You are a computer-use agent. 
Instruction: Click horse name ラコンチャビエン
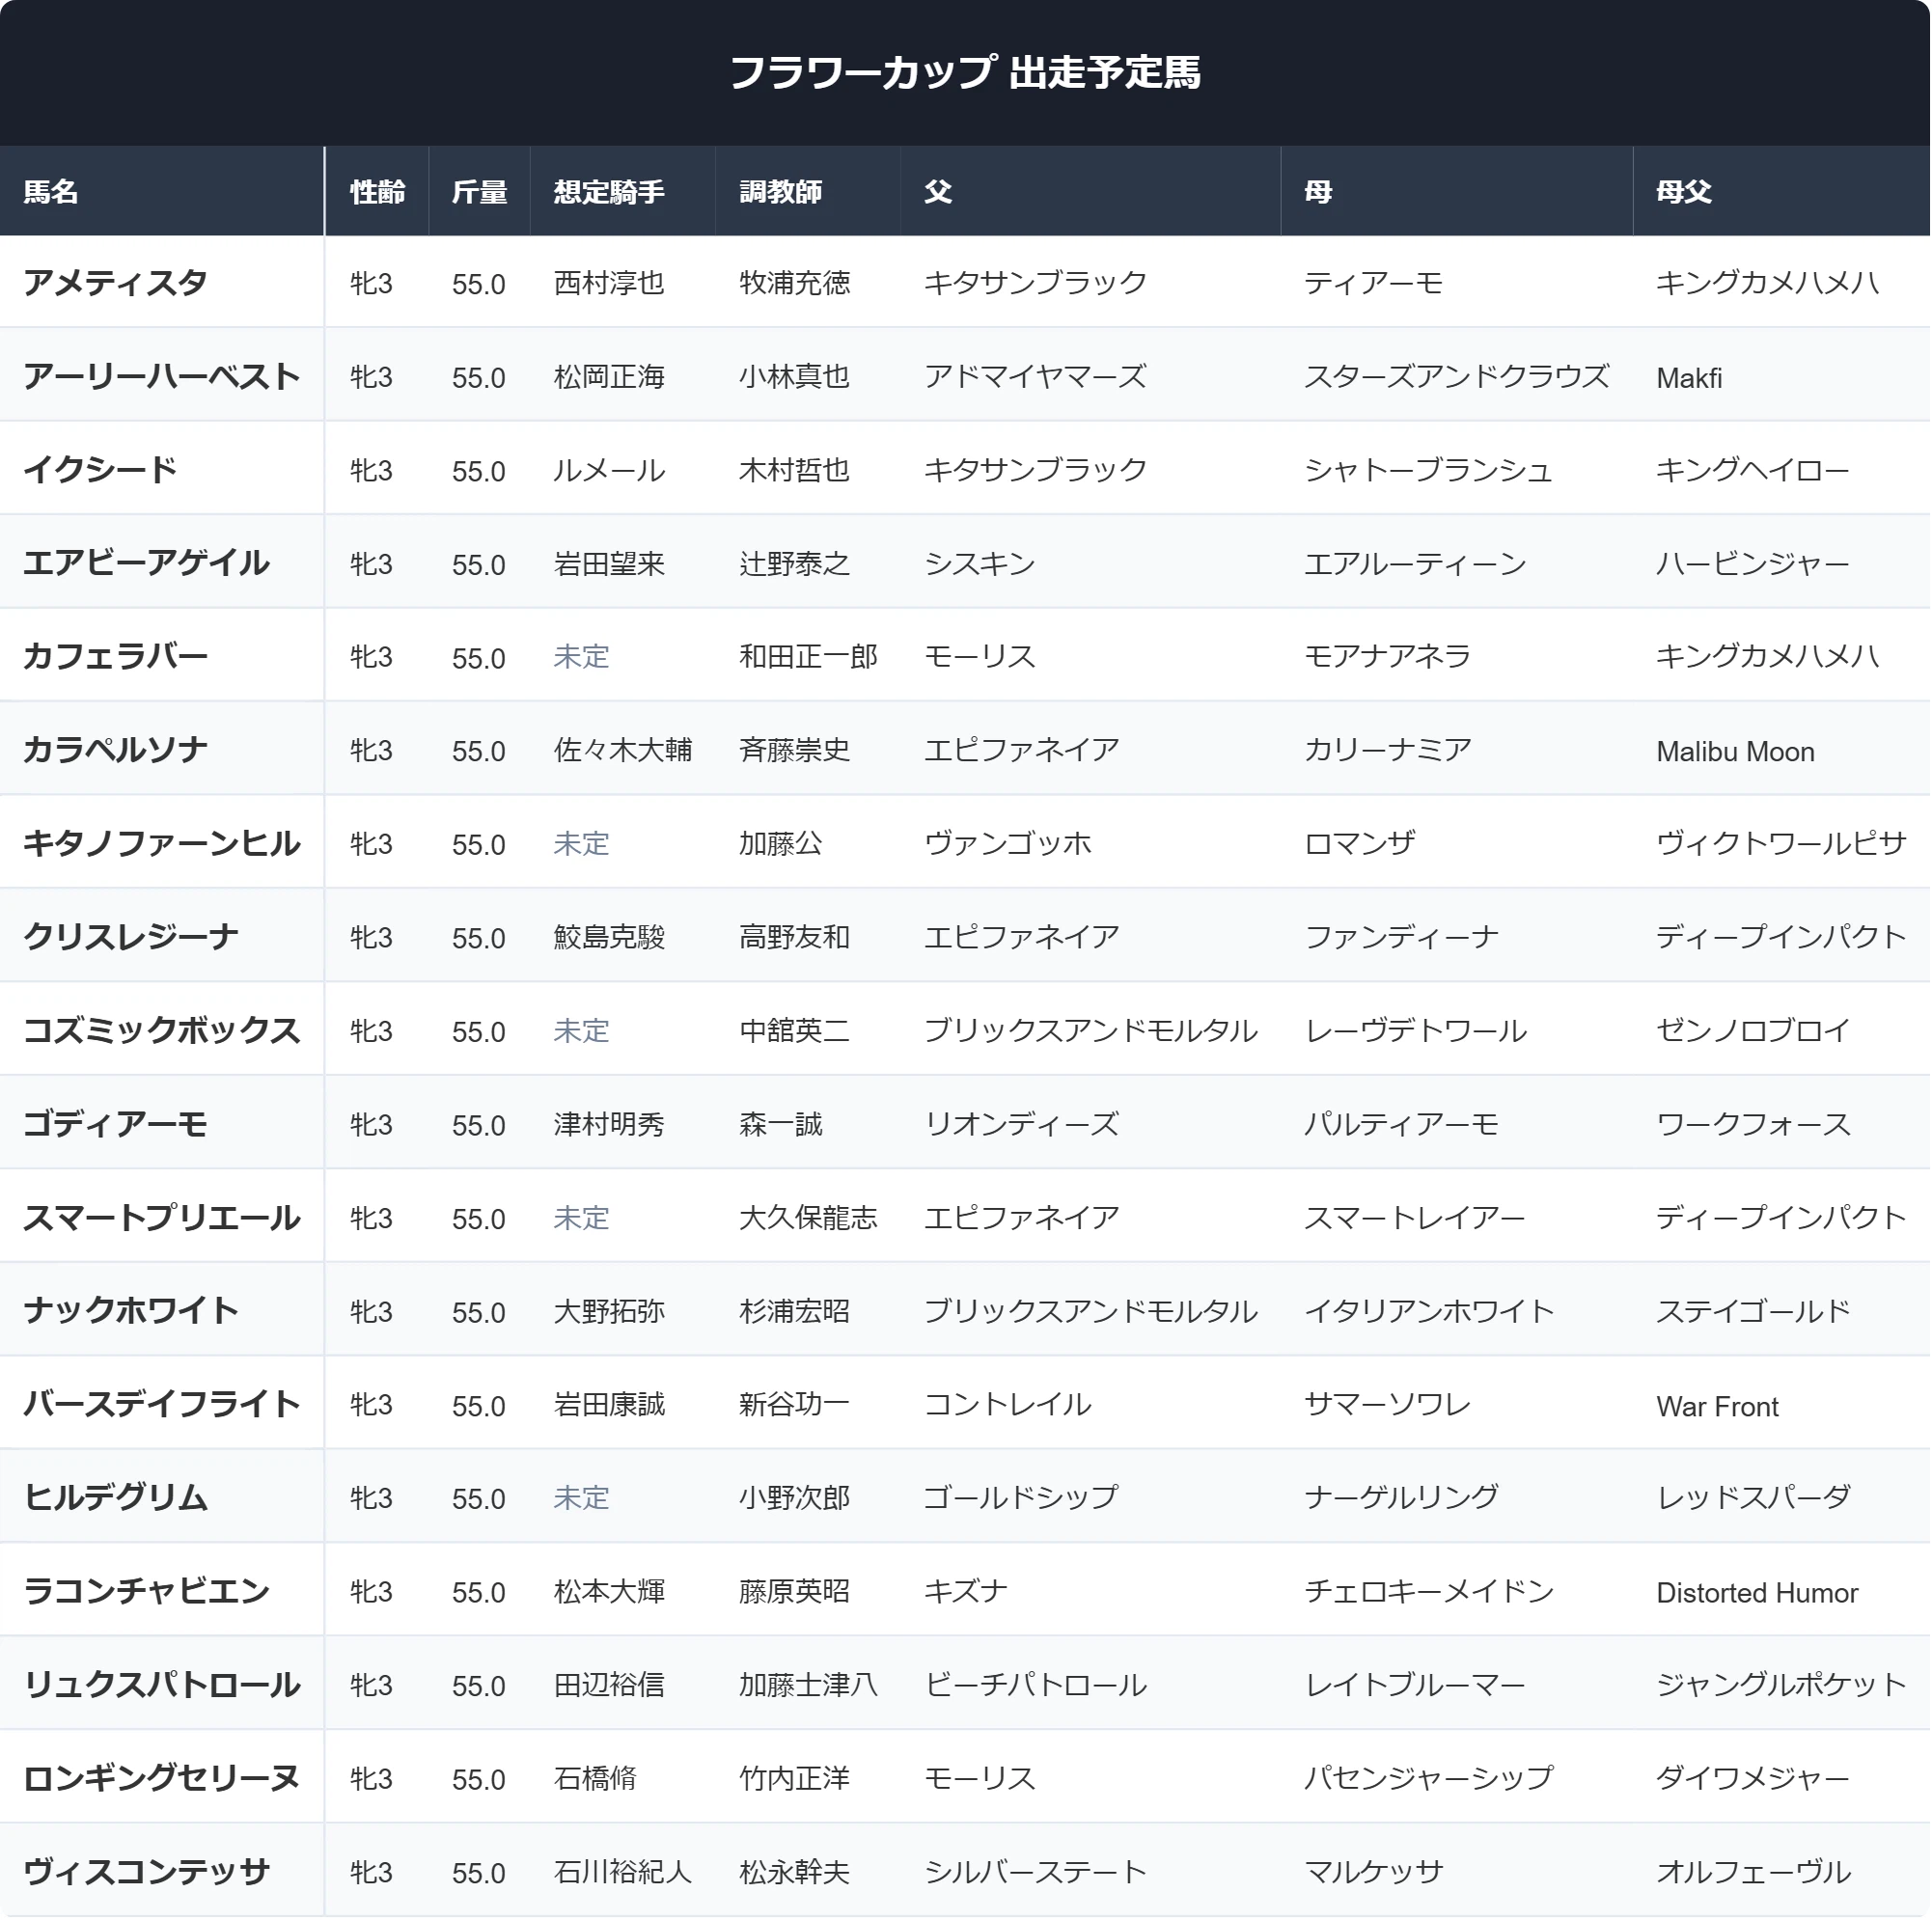147,1591
